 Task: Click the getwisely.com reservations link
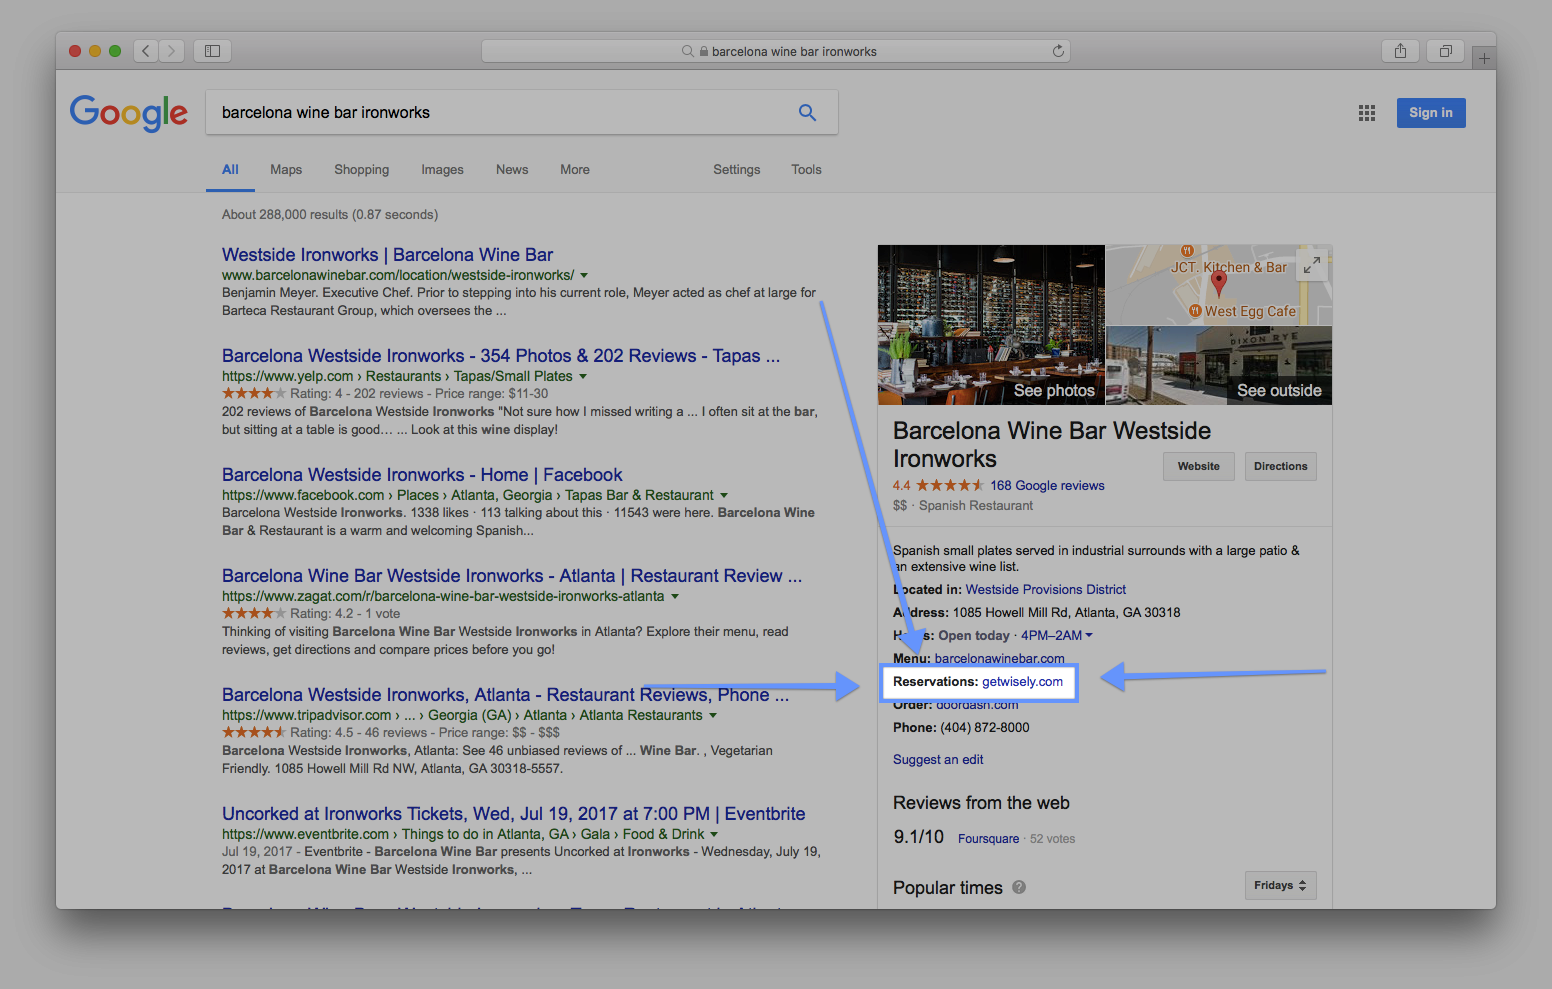(1022, 681)
